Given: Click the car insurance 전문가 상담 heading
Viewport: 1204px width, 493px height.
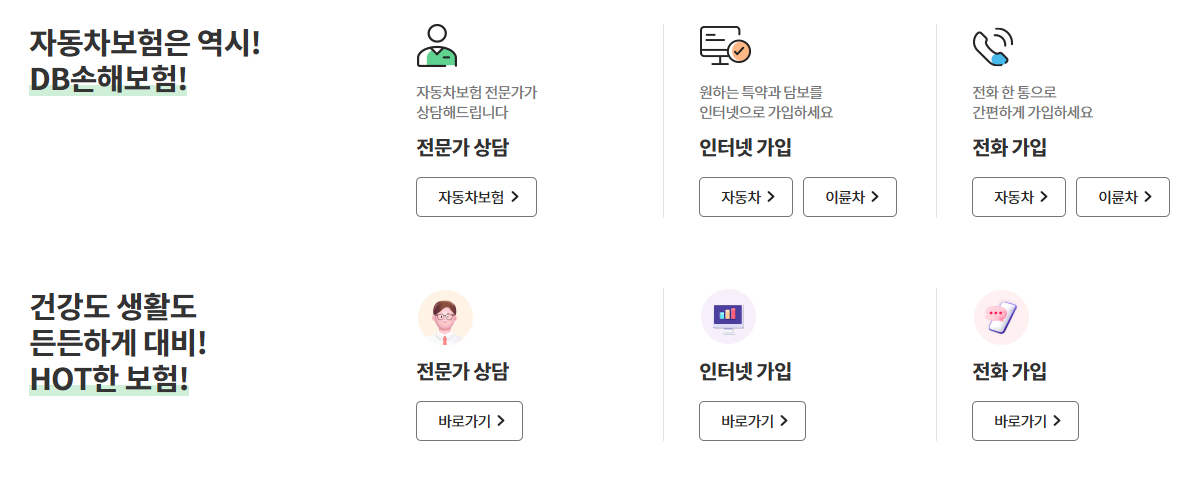Looking at the screenshot, I should click(x=462, y=148).
